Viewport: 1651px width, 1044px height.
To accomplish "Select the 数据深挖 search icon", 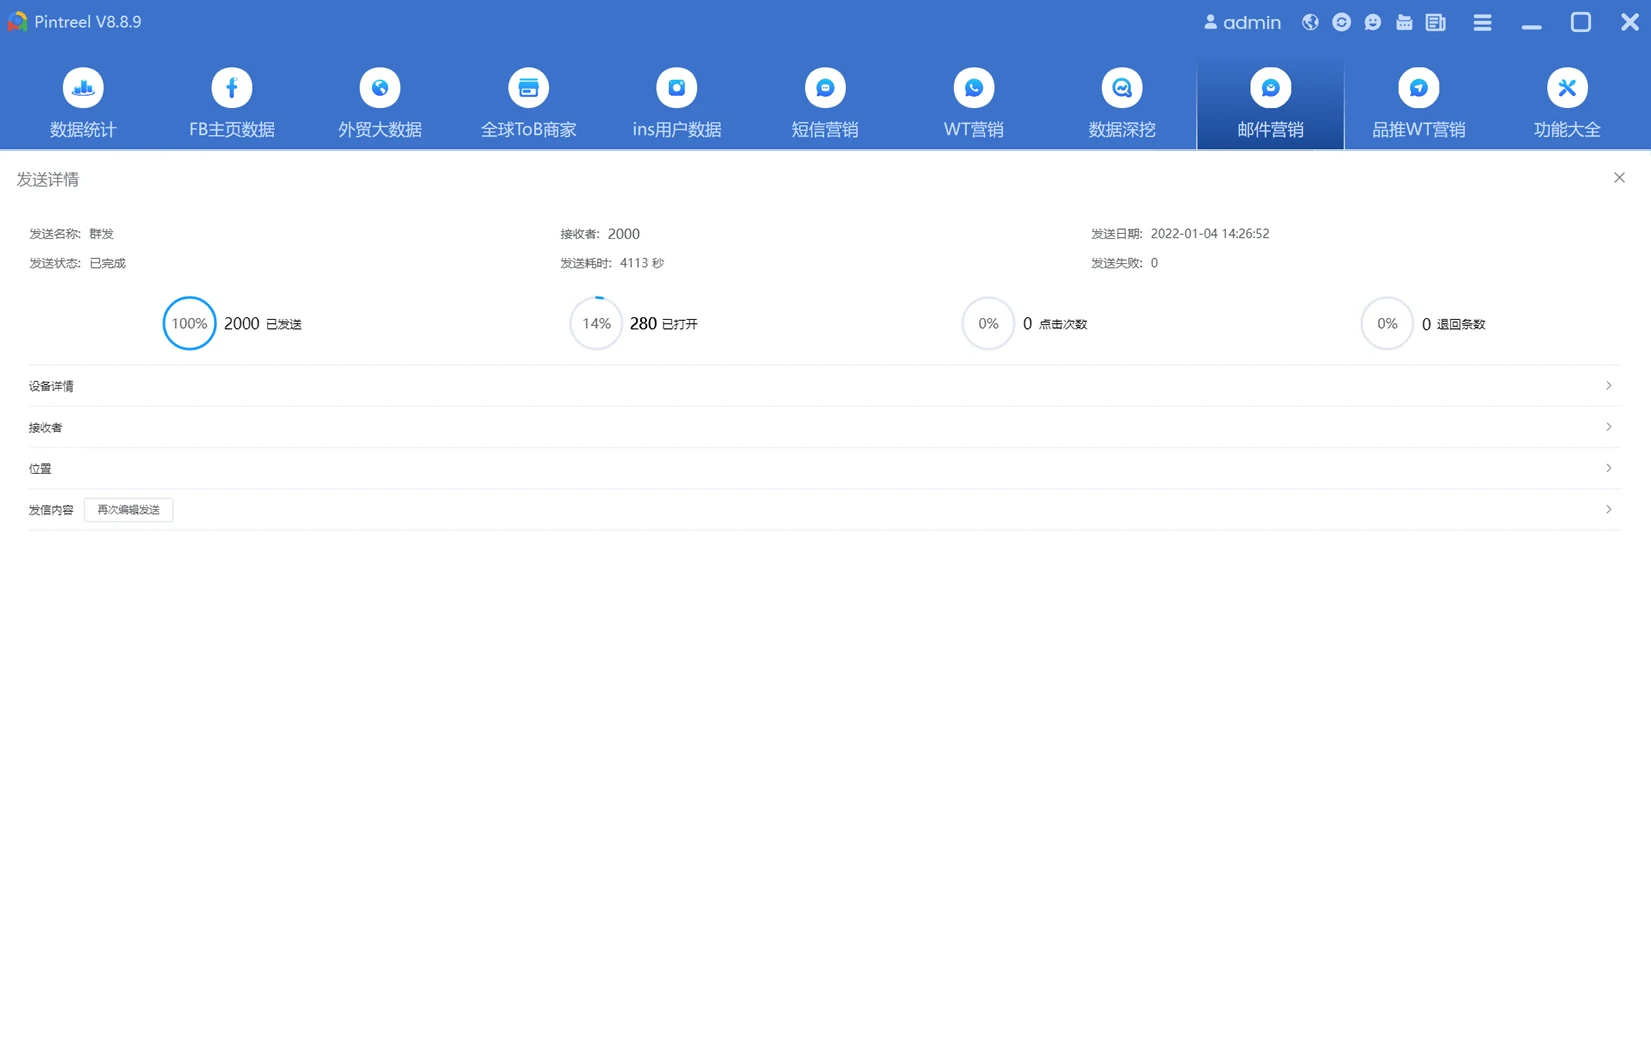I will 1122,88.
